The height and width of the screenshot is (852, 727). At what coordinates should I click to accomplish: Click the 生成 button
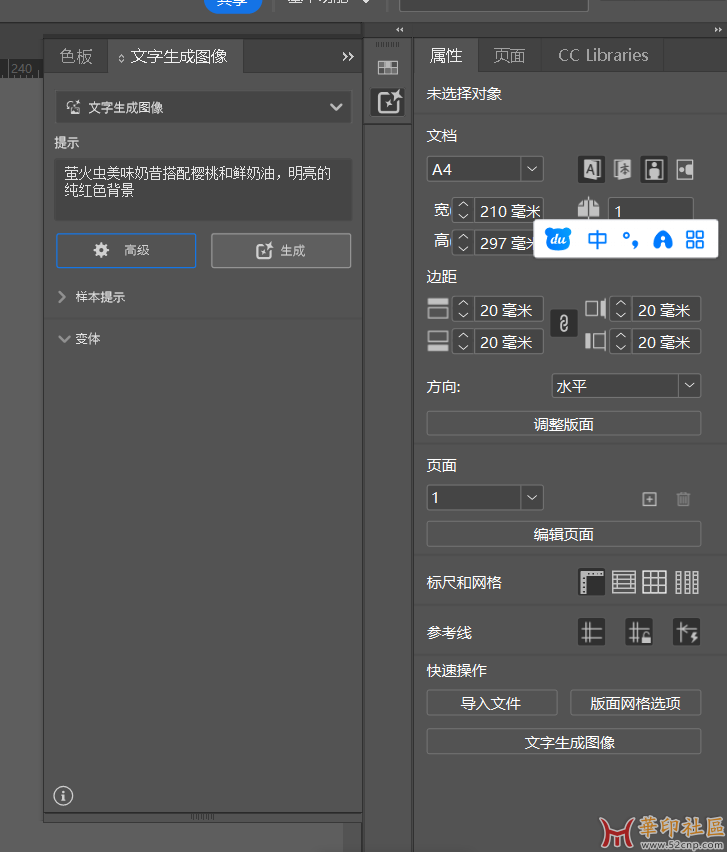pyautogui.click(x=281, y=250)
